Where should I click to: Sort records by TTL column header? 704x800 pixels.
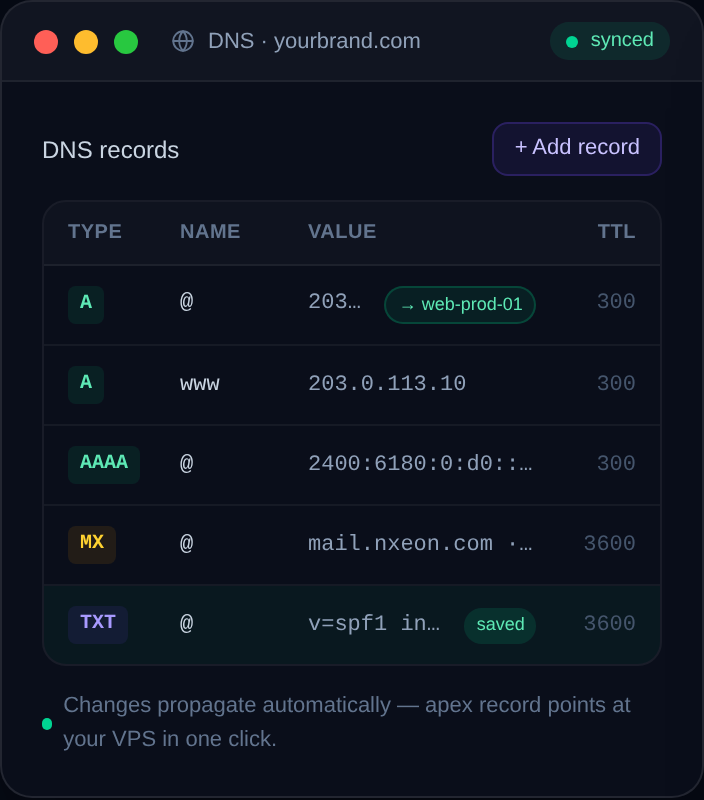click(x=616, y=232)
